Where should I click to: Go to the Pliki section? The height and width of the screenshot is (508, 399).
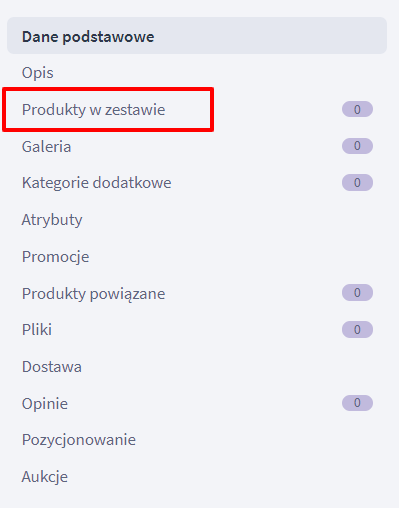click(197, 330)
